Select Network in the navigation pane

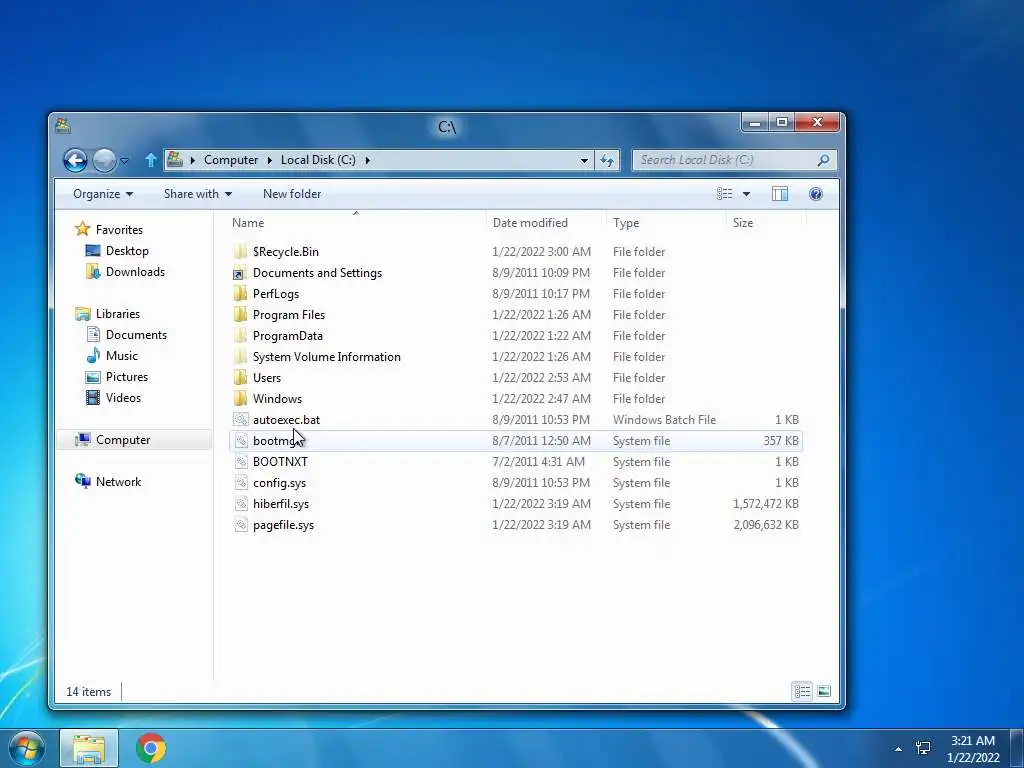(x=118, y=482)
